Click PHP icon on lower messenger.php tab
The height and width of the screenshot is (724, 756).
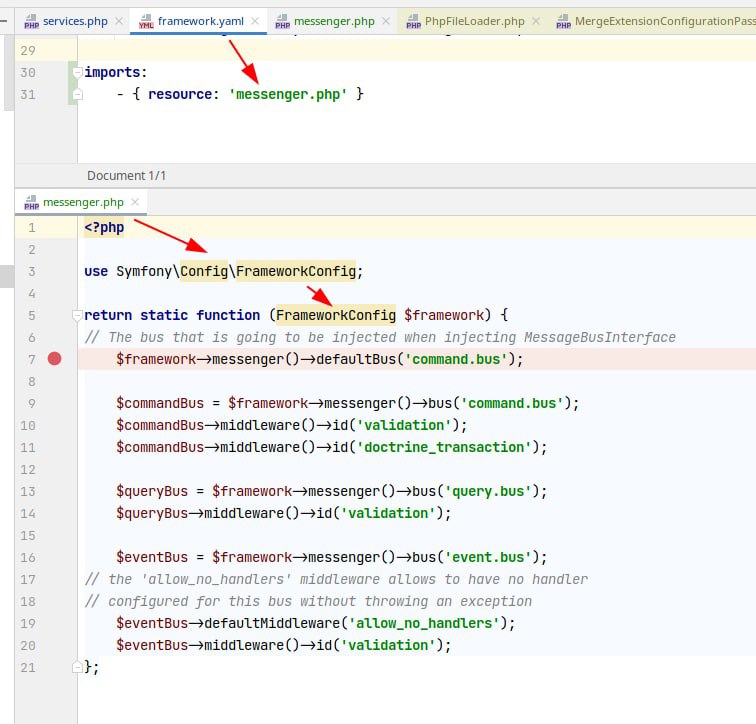point(31,202)
